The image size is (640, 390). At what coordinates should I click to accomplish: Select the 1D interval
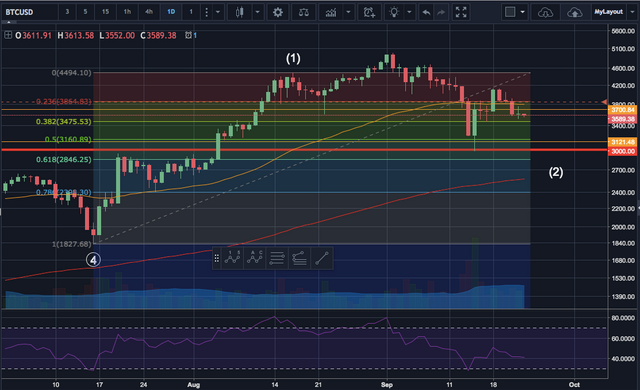pos(171,12)
